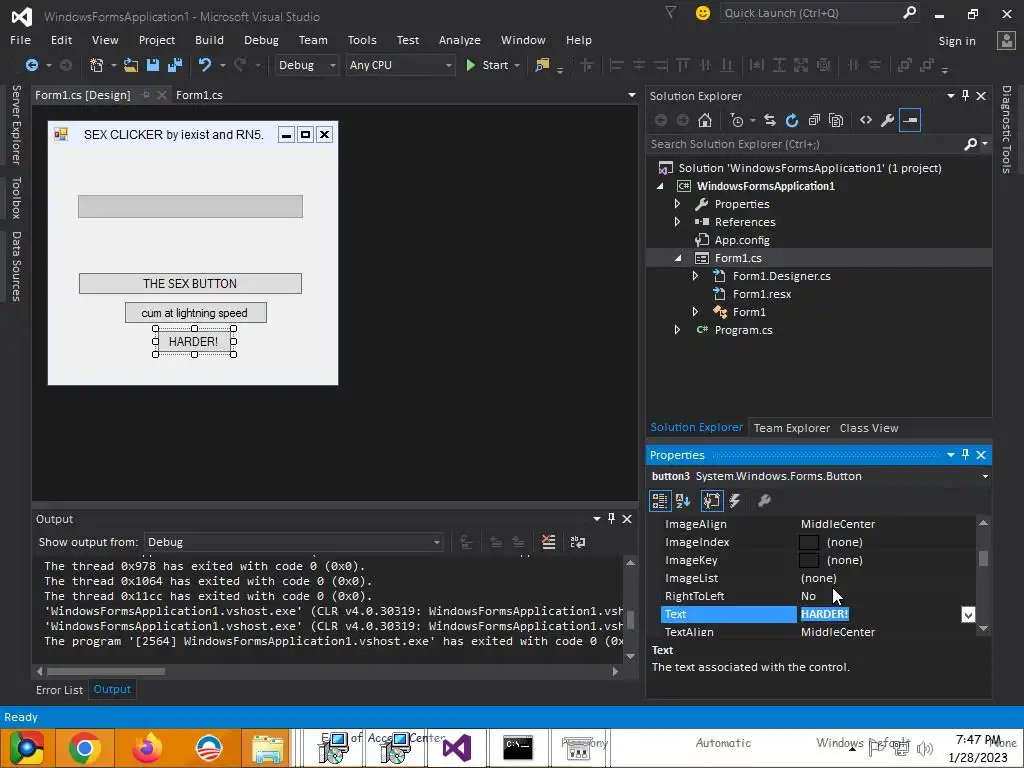This screenshot has height=768, width=1024.
Task: Open the Toolbox side tab
Action: click(16, 197)
